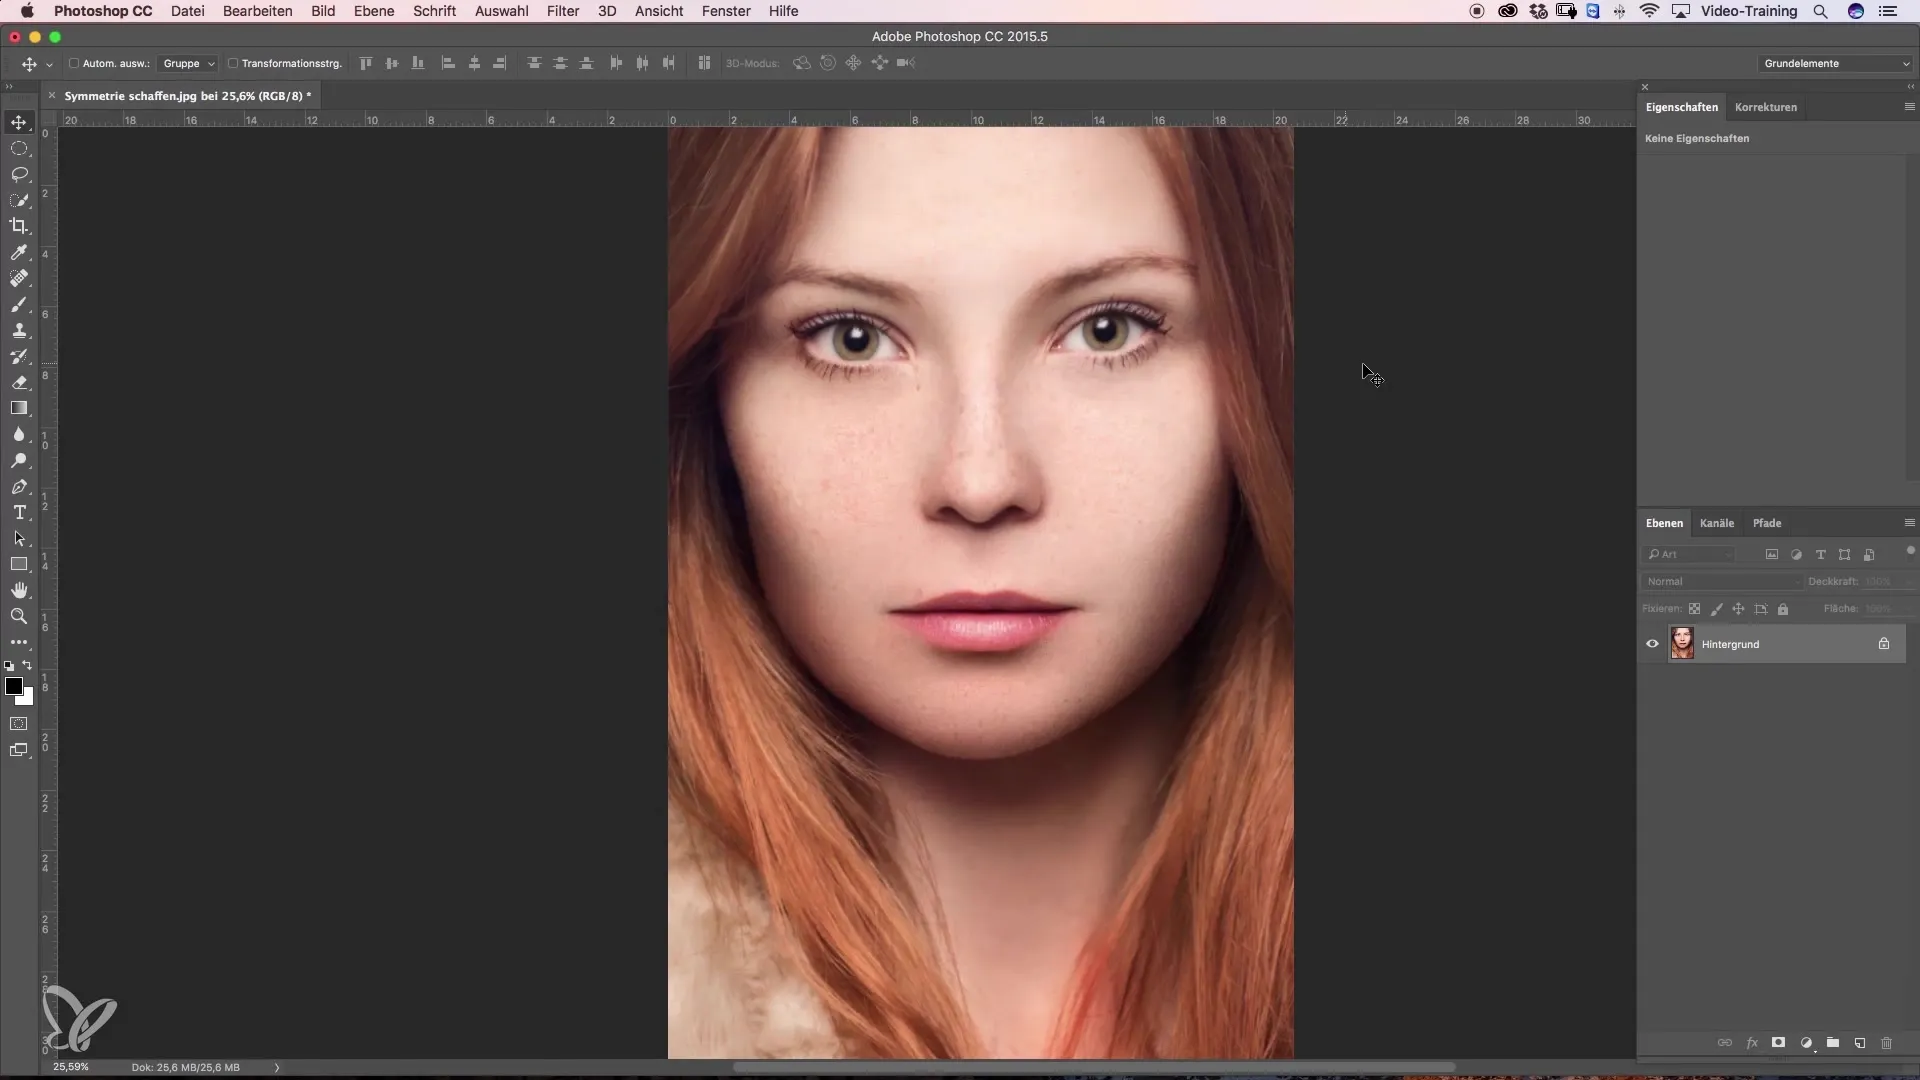Open the Grundelemente workspace dropdown
Viewport: 1920px width, 1080px height.
point(1835,63)
